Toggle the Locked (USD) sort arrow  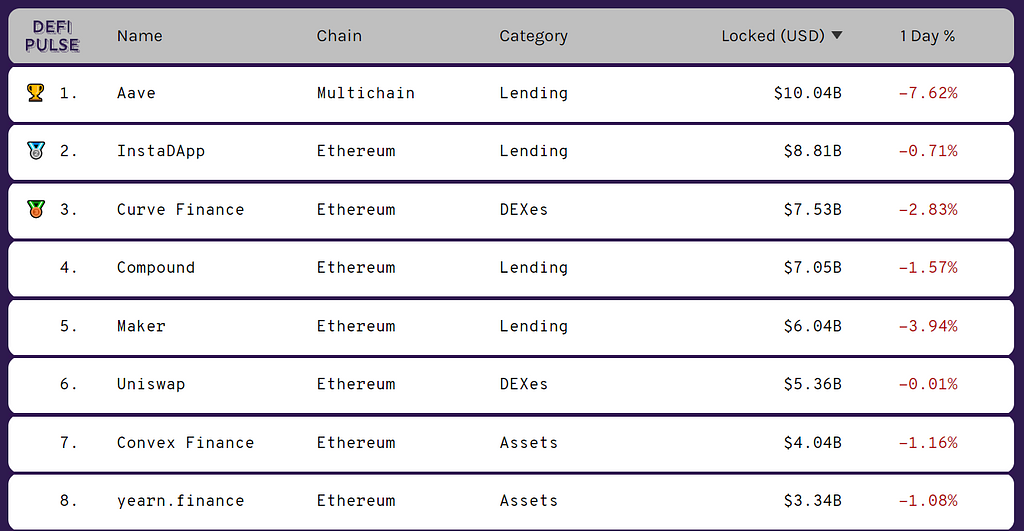(x=837, y=36)
